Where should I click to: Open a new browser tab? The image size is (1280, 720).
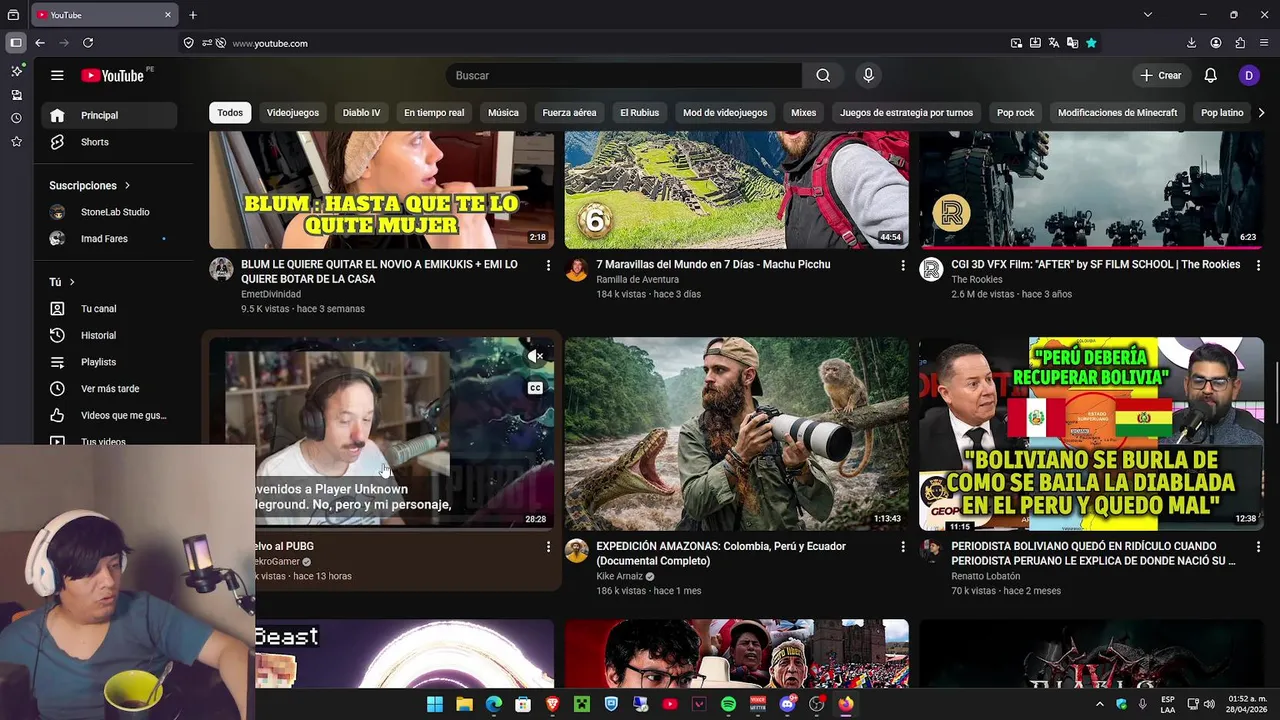pyautogui.click(x=193, y=15)
